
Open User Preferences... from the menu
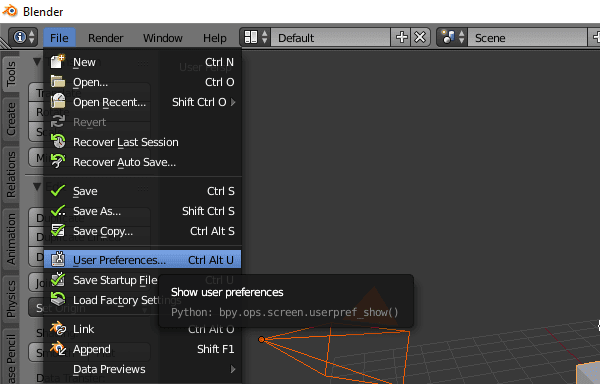(142, 260)
